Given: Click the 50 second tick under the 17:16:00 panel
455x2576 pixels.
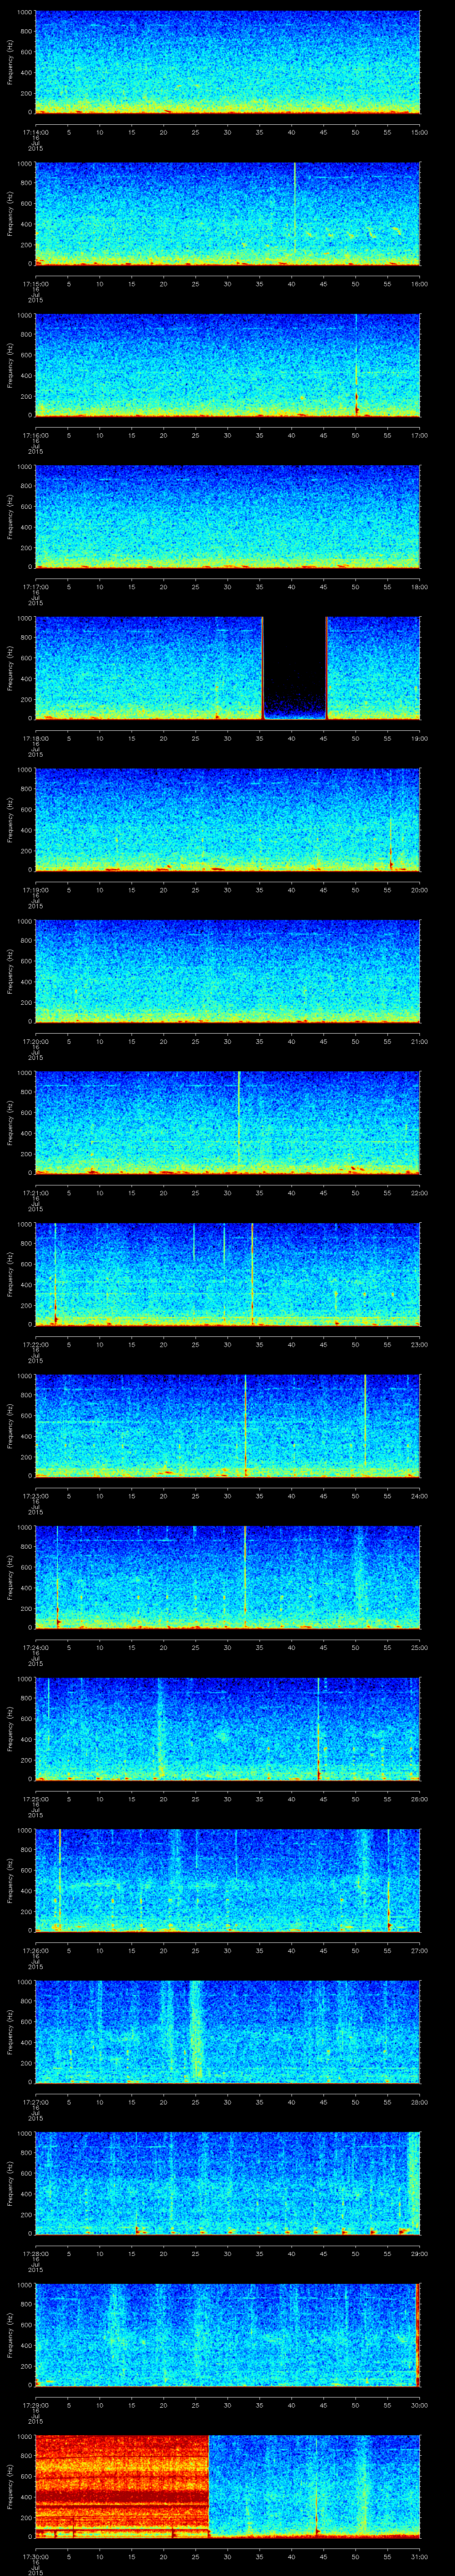Looking at the screenshot, I should click(355, 435).
